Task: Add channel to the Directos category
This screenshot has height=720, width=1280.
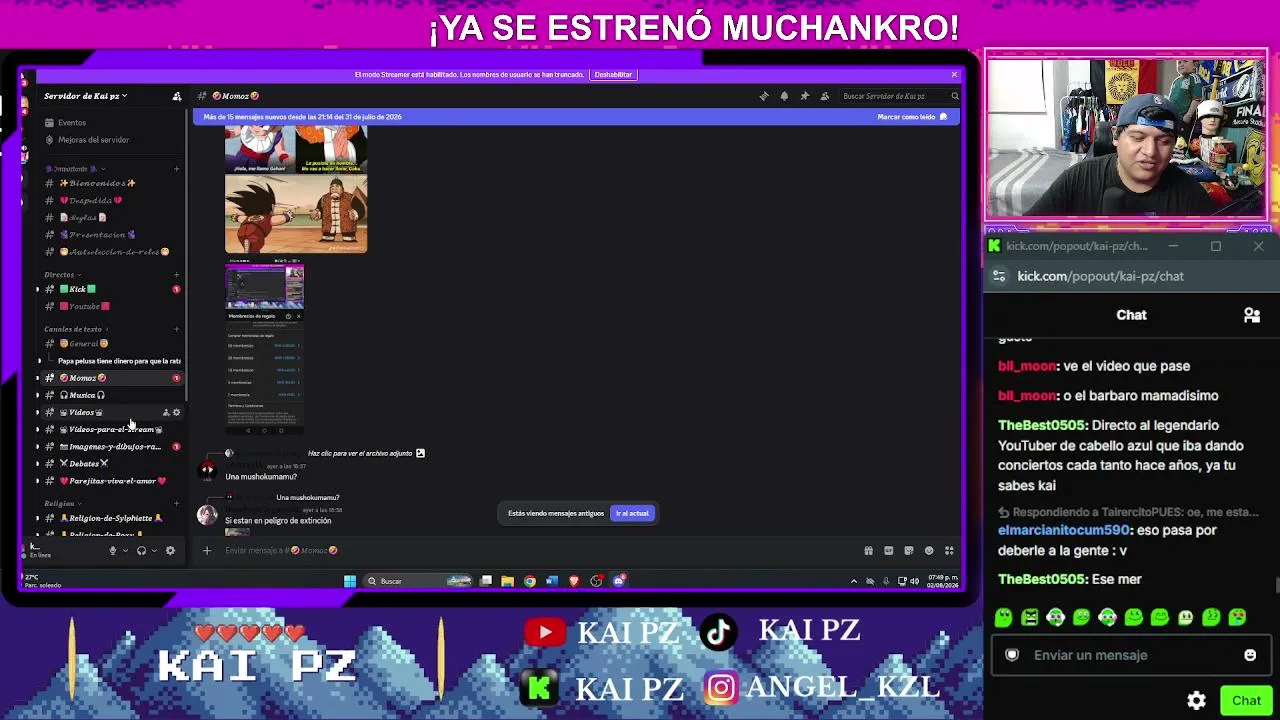Action: [177, 274]
